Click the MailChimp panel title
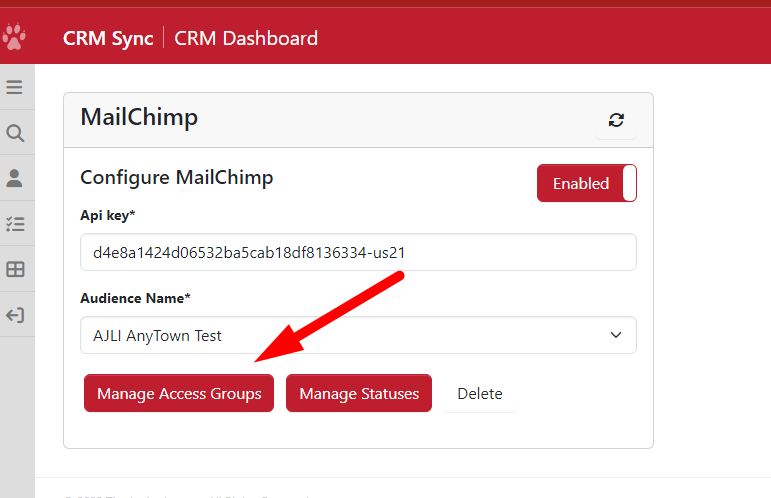The image size is (771, 498). pyautogui.click(x=139, y=117)
